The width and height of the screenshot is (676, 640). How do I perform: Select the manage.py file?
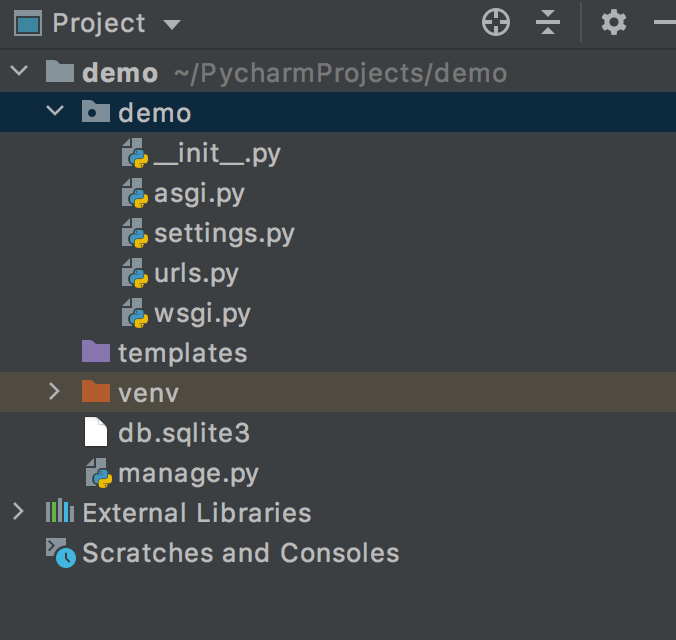(188, 473)
